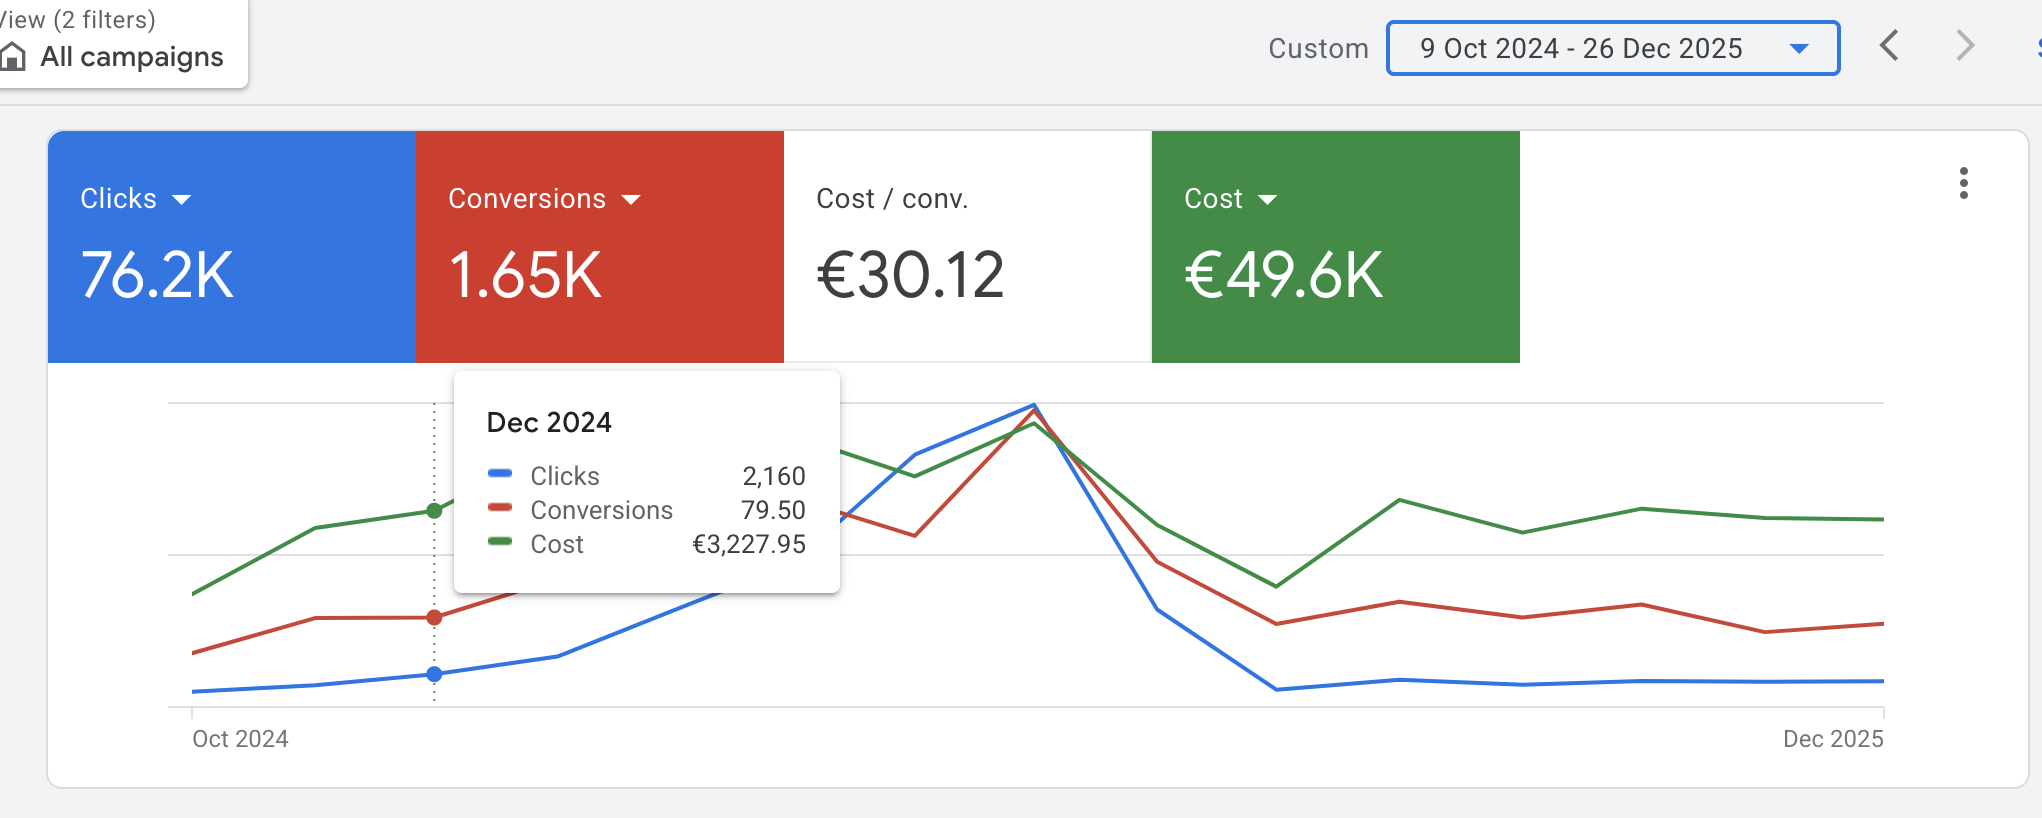Screen dimensions: 2042x818
Task: Select the All campaigns view label
Action: point(131,57)
